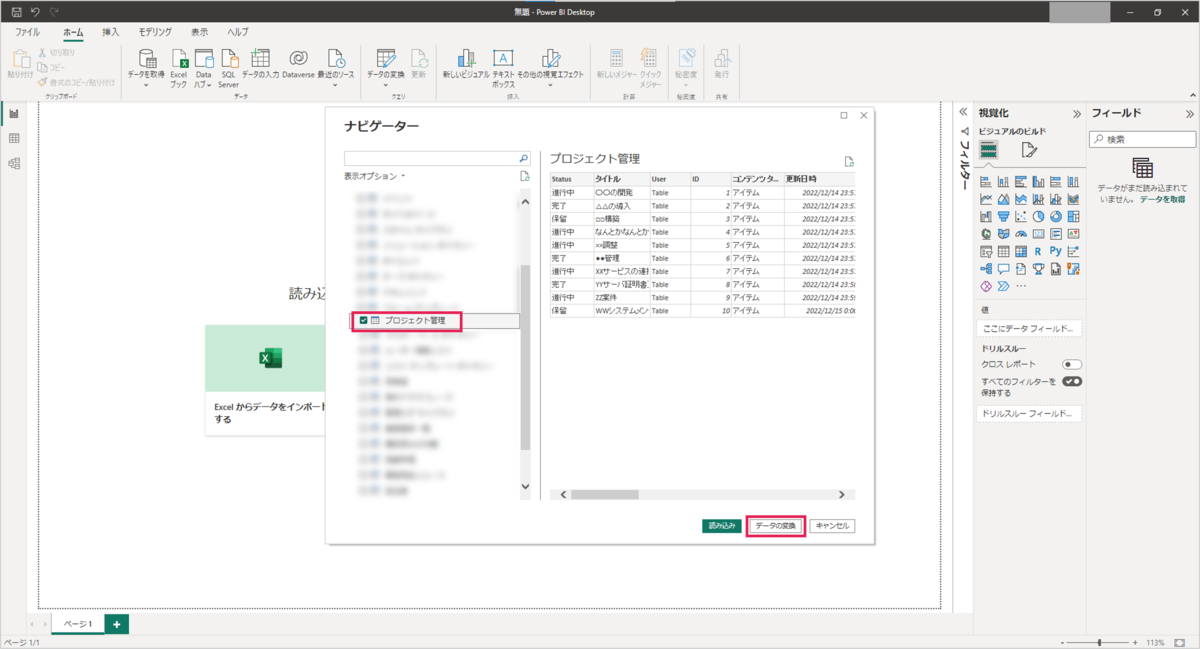
Task: Click the Status column header
Action: tap(571, 179)
